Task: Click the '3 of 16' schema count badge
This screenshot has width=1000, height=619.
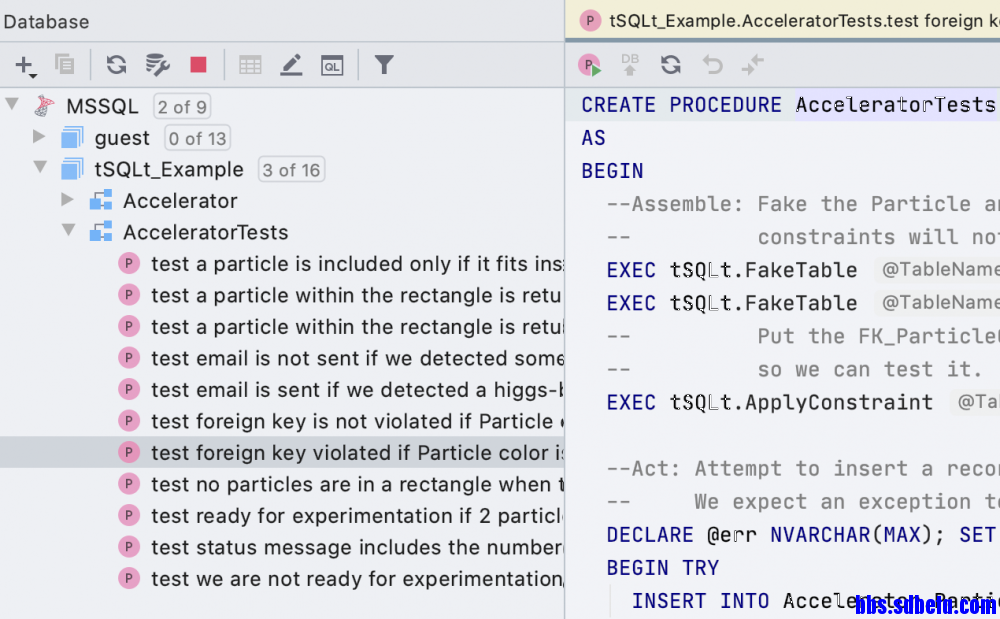Action: click(291, 170)
